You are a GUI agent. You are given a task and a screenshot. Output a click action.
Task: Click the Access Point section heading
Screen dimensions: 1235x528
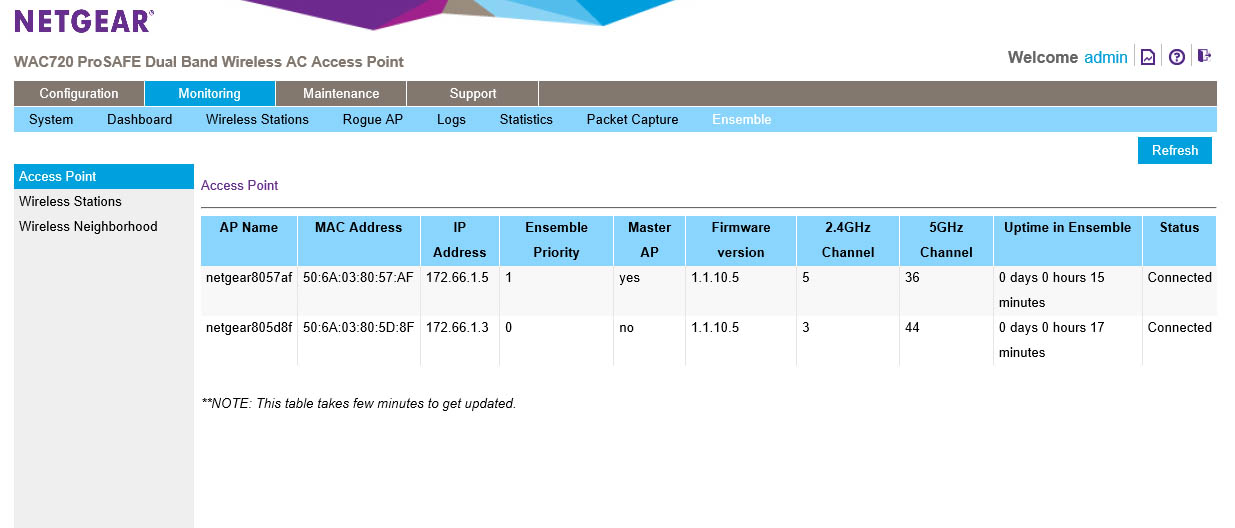[239, 185]
